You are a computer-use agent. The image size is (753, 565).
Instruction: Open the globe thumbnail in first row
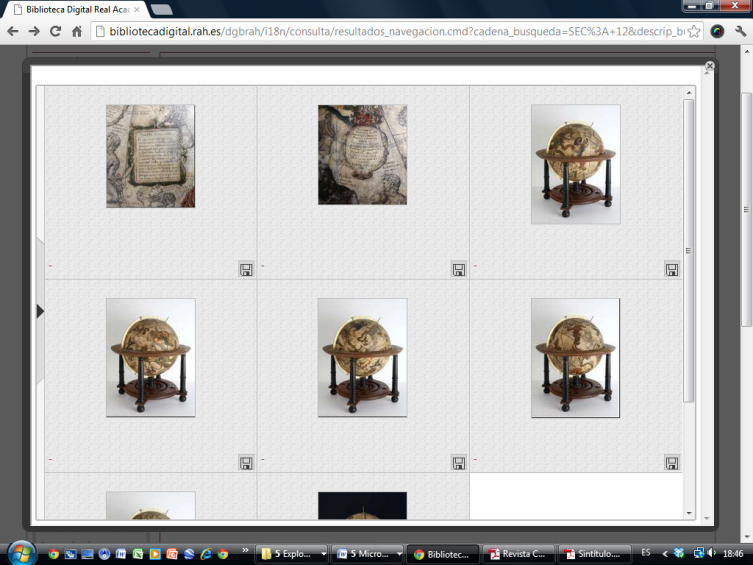(575, 164)
